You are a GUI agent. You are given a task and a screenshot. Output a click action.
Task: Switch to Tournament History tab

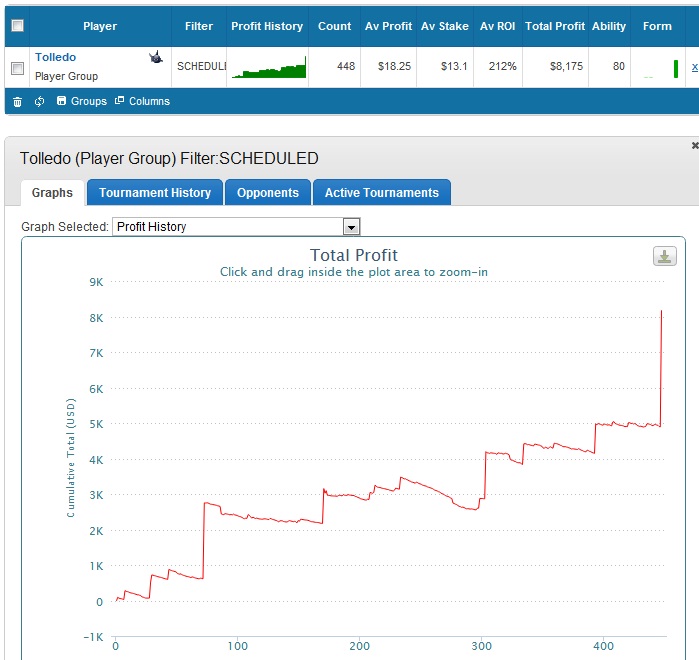click(155, 193)
